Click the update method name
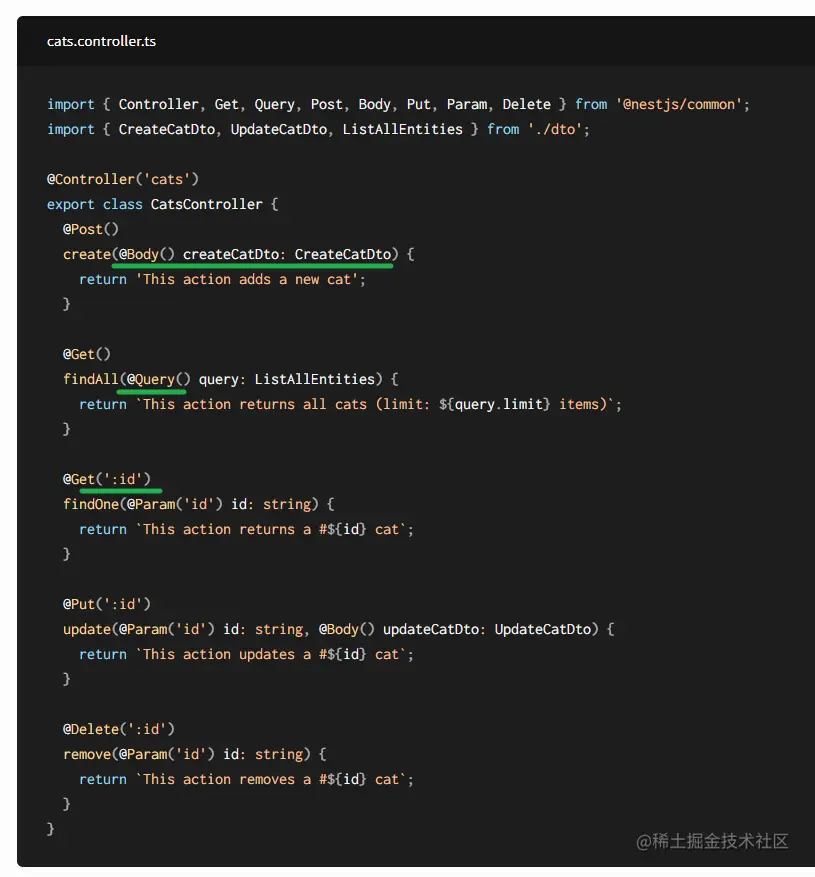Viewport: 815px width, 877px height. click(x=87, y=630)
